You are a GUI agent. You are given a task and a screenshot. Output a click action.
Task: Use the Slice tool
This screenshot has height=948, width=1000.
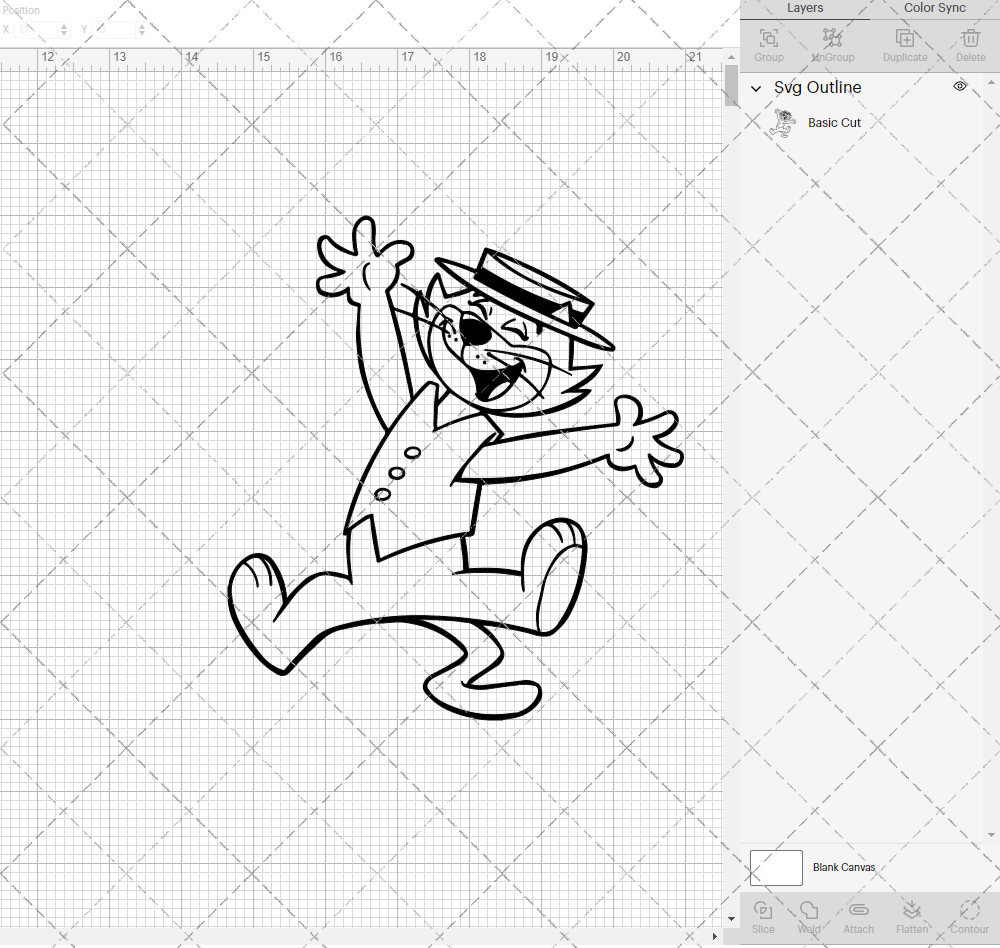[763, 917]
